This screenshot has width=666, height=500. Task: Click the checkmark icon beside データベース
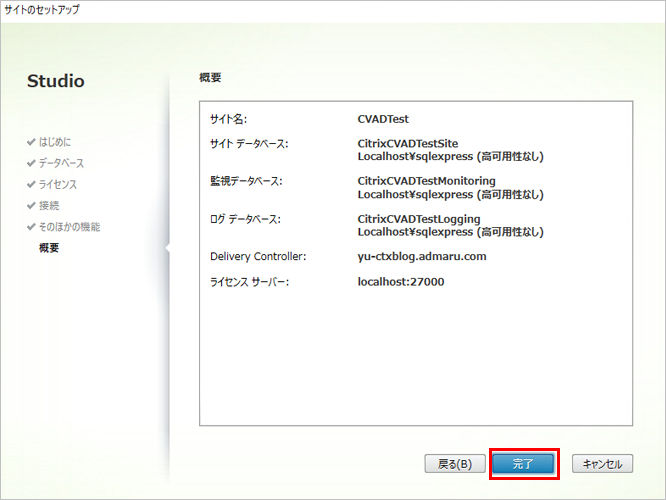pos(31,163)
